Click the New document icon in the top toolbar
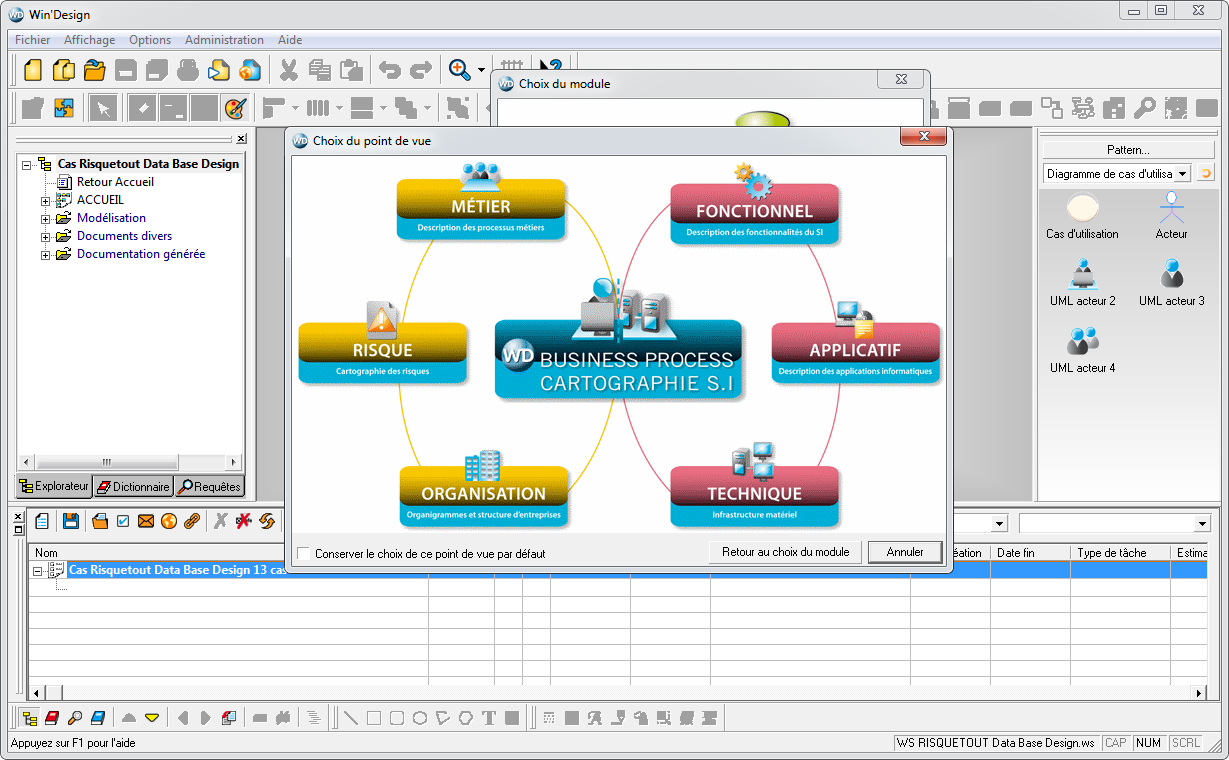 pos(33,70)
